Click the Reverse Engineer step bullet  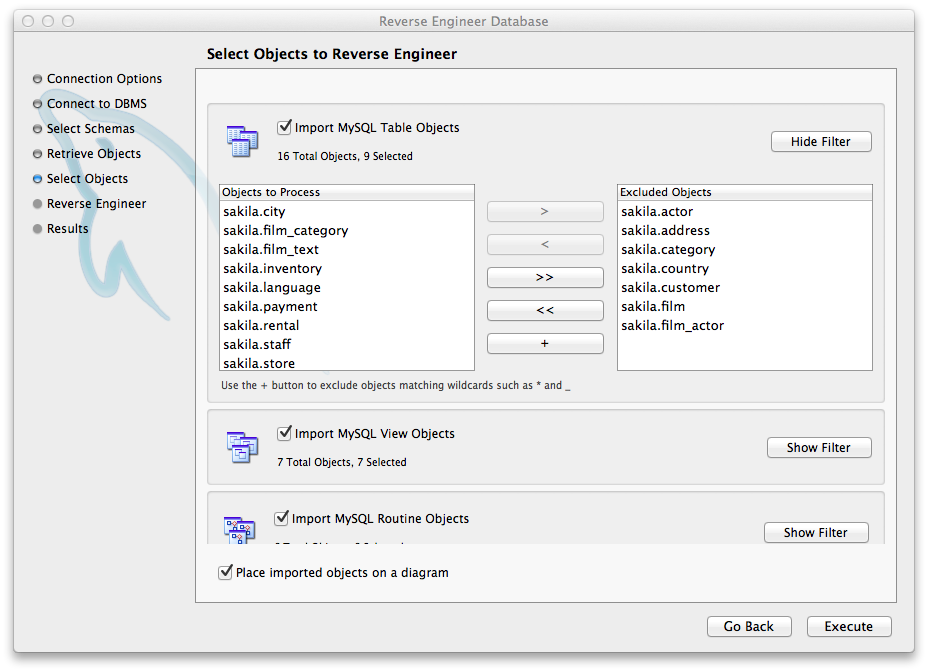(38, 204)
